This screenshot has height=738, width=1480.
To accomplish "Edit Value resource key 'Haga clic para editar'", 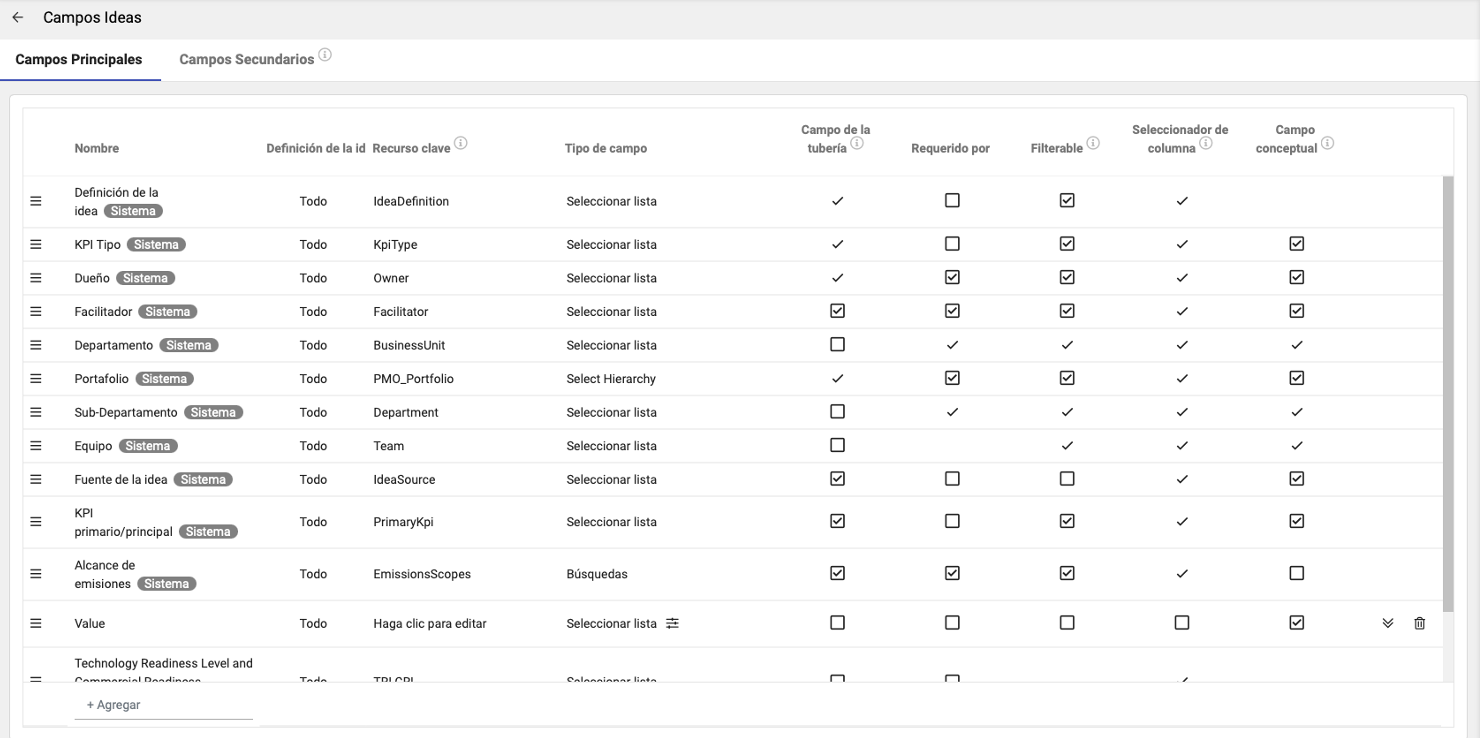I will (x=430, y=623).
